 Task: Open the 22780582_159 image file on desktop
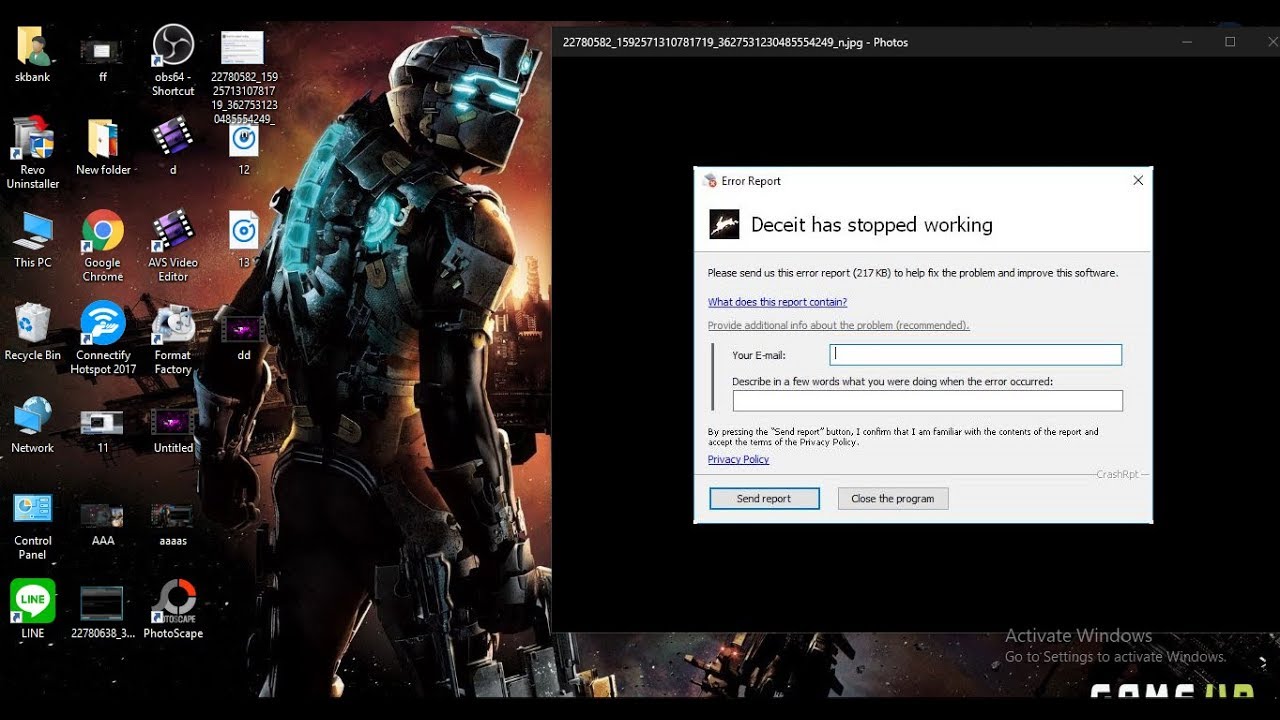click(243, 49)
